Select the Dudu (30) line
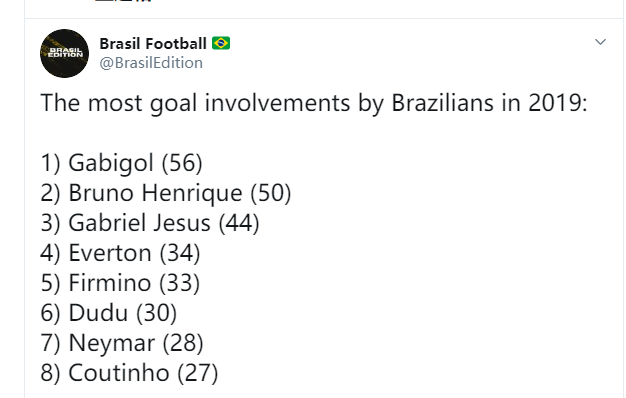This screenshot has height=398, width=626. pyautogui.click(x=109, y=313)
